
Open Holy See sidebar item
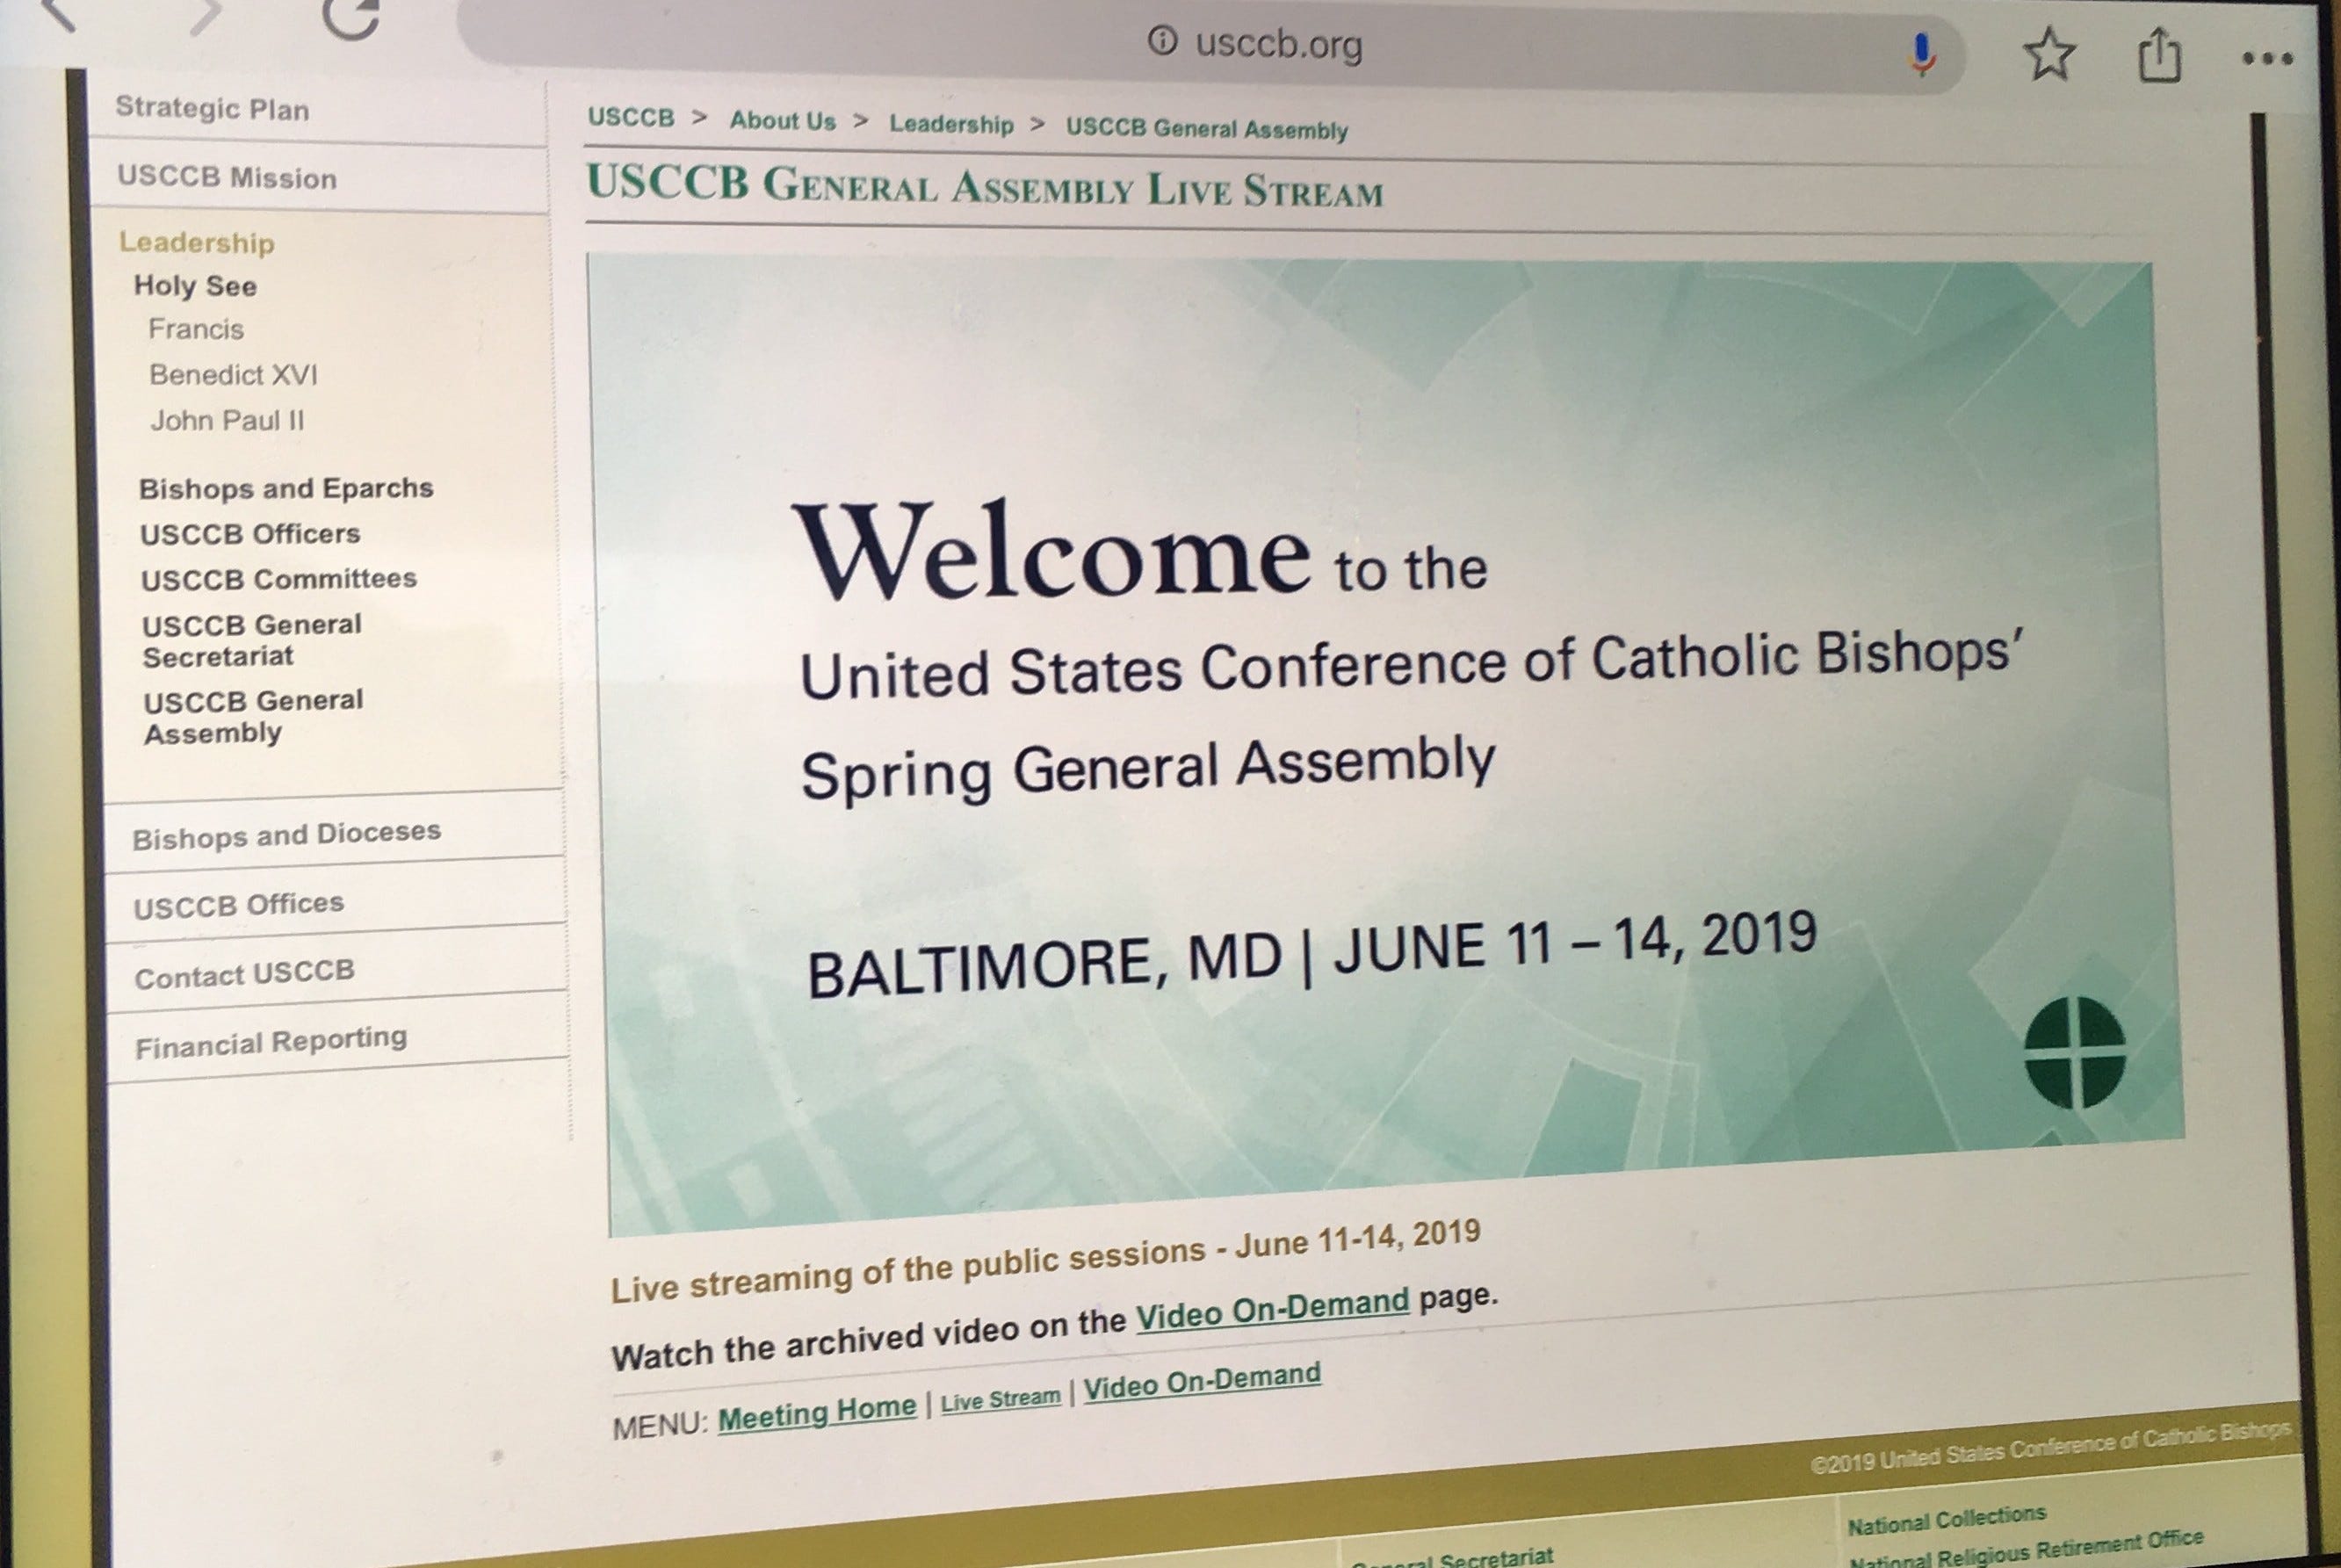195,286
